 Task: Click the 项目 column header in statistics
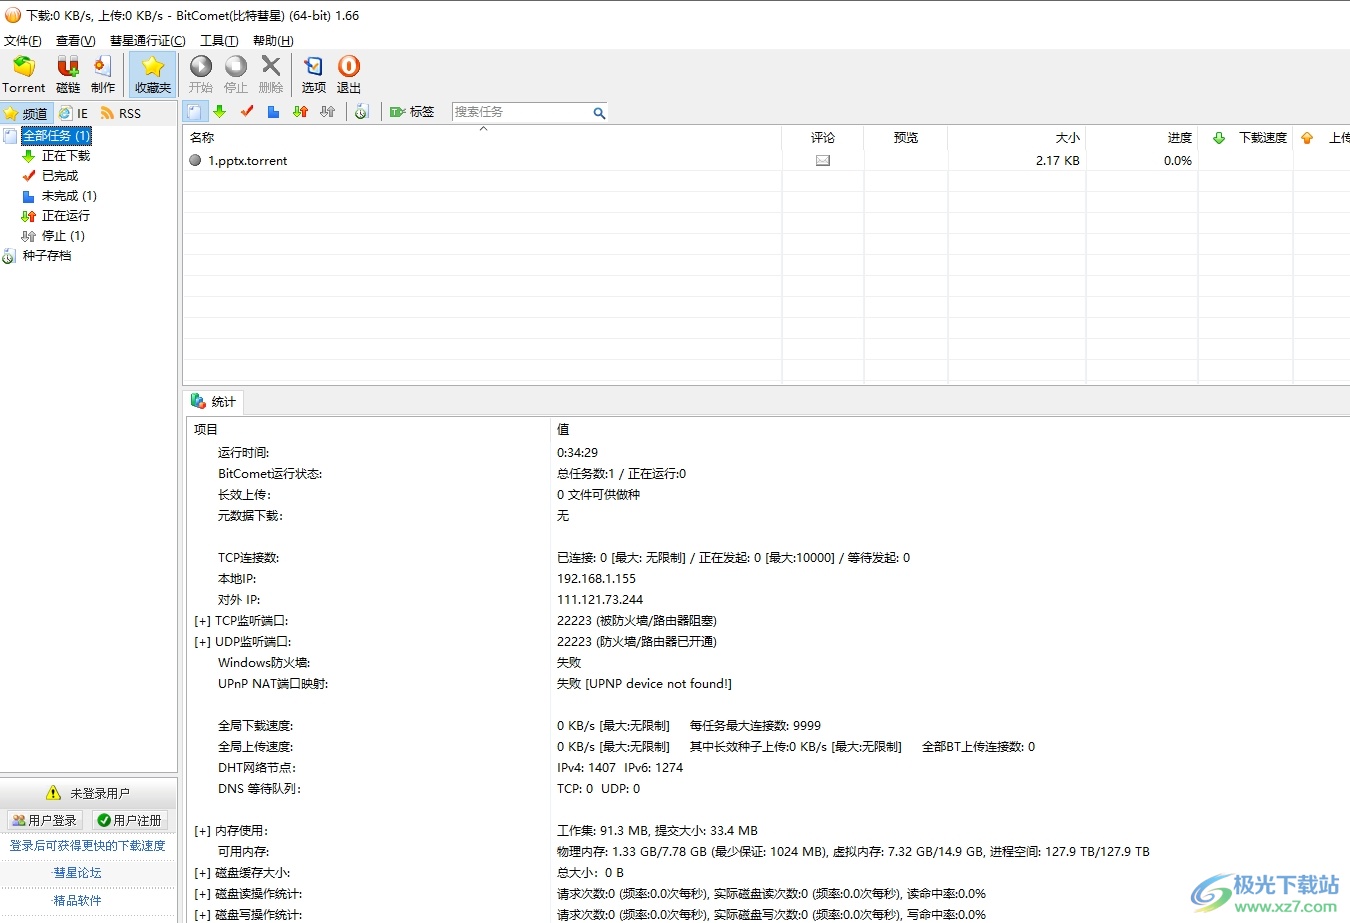(368, 429)
